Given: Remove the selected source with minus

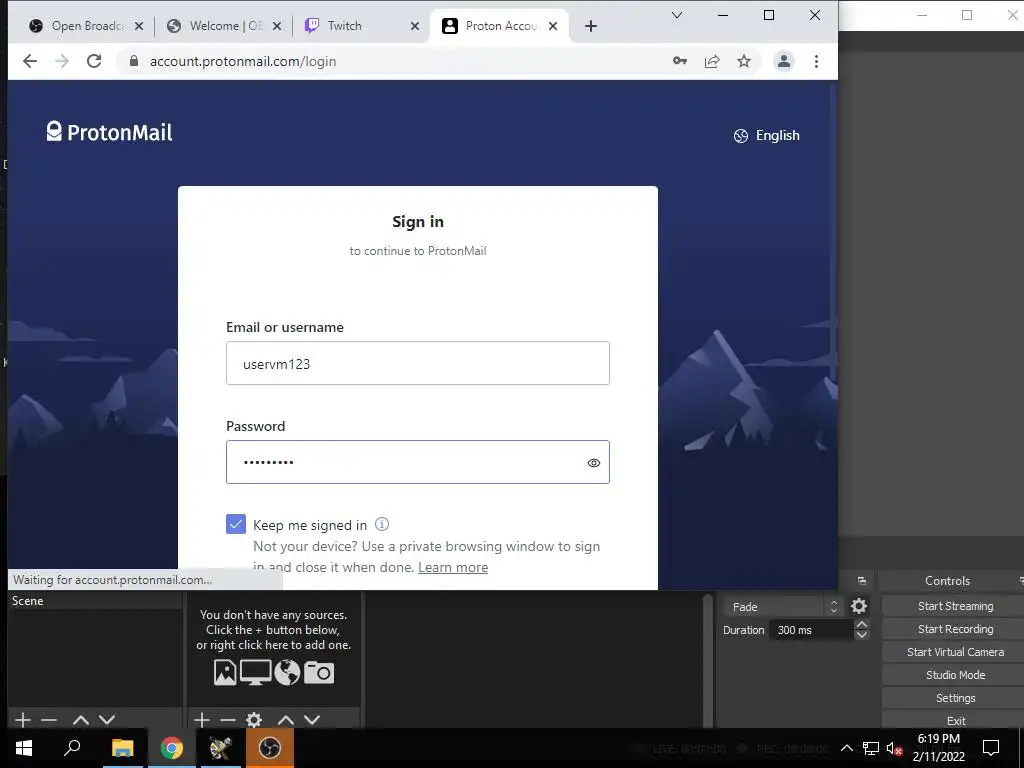Looking at the screenshot, I should [228, 720].
